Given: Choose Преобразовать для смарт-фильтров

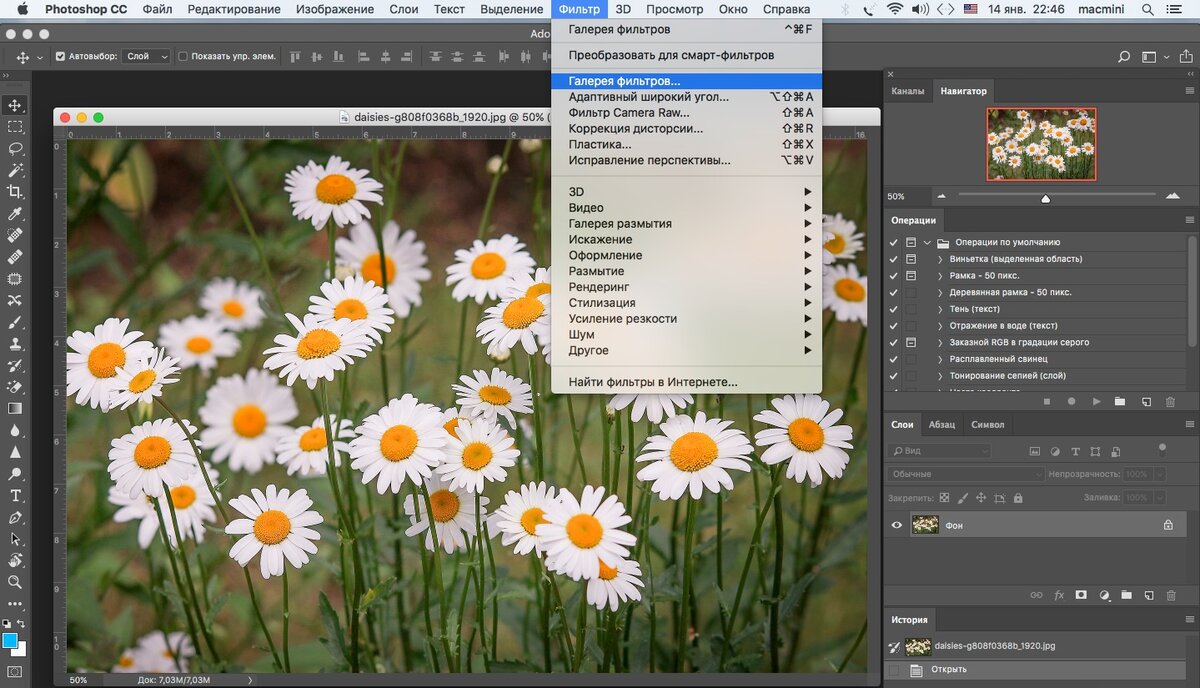Looking at the screenshot, I should (686, 55).
